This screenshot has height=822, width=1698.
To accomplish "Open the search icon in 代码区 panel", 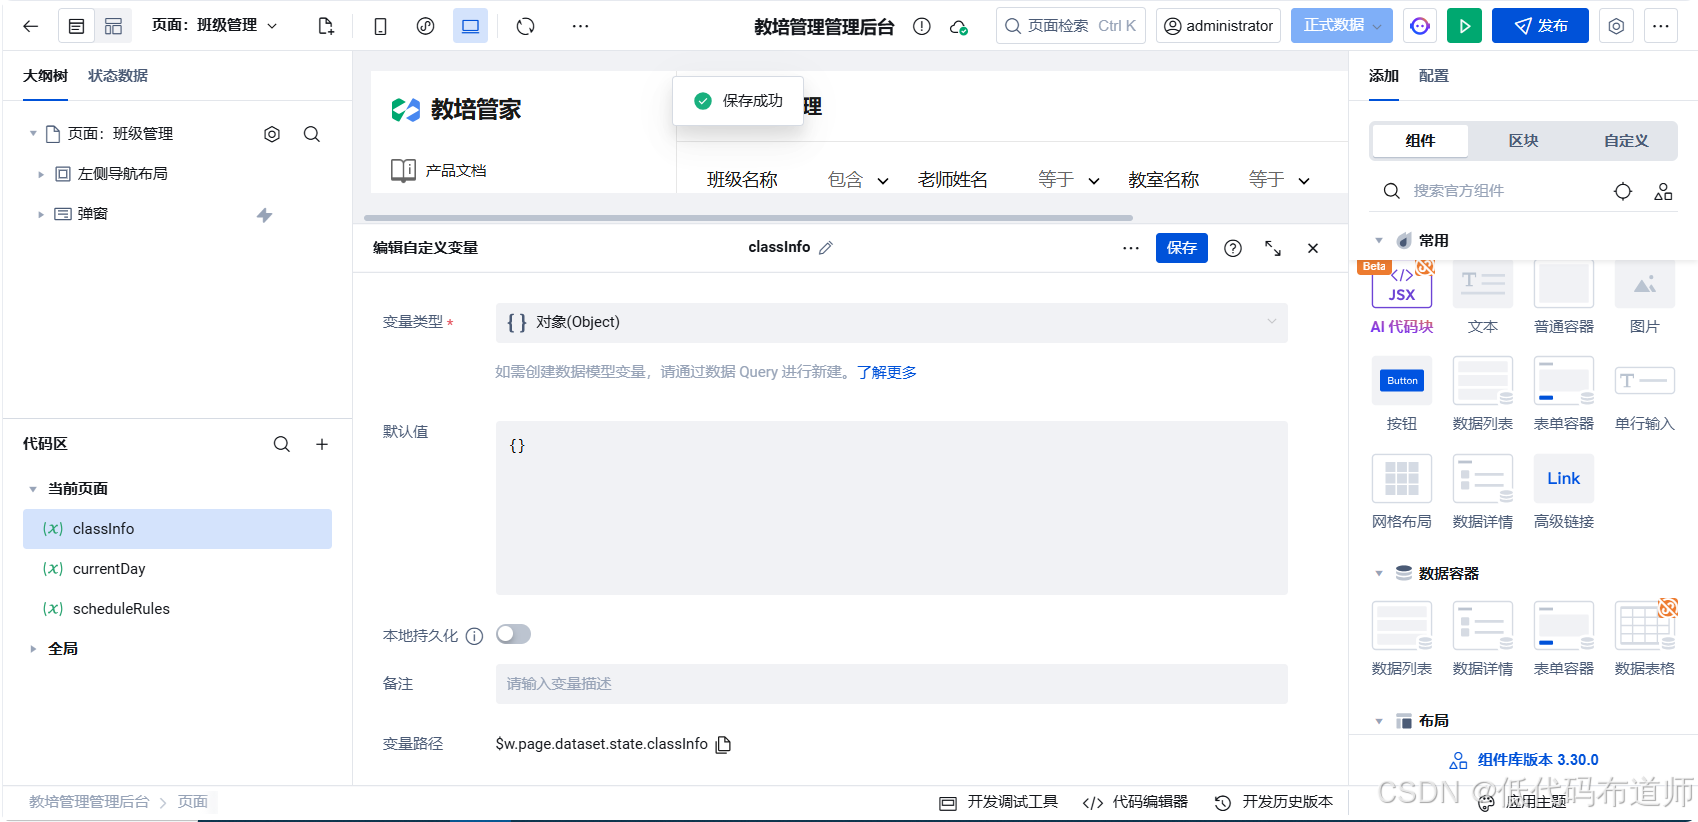I will (x=282, y=444).
